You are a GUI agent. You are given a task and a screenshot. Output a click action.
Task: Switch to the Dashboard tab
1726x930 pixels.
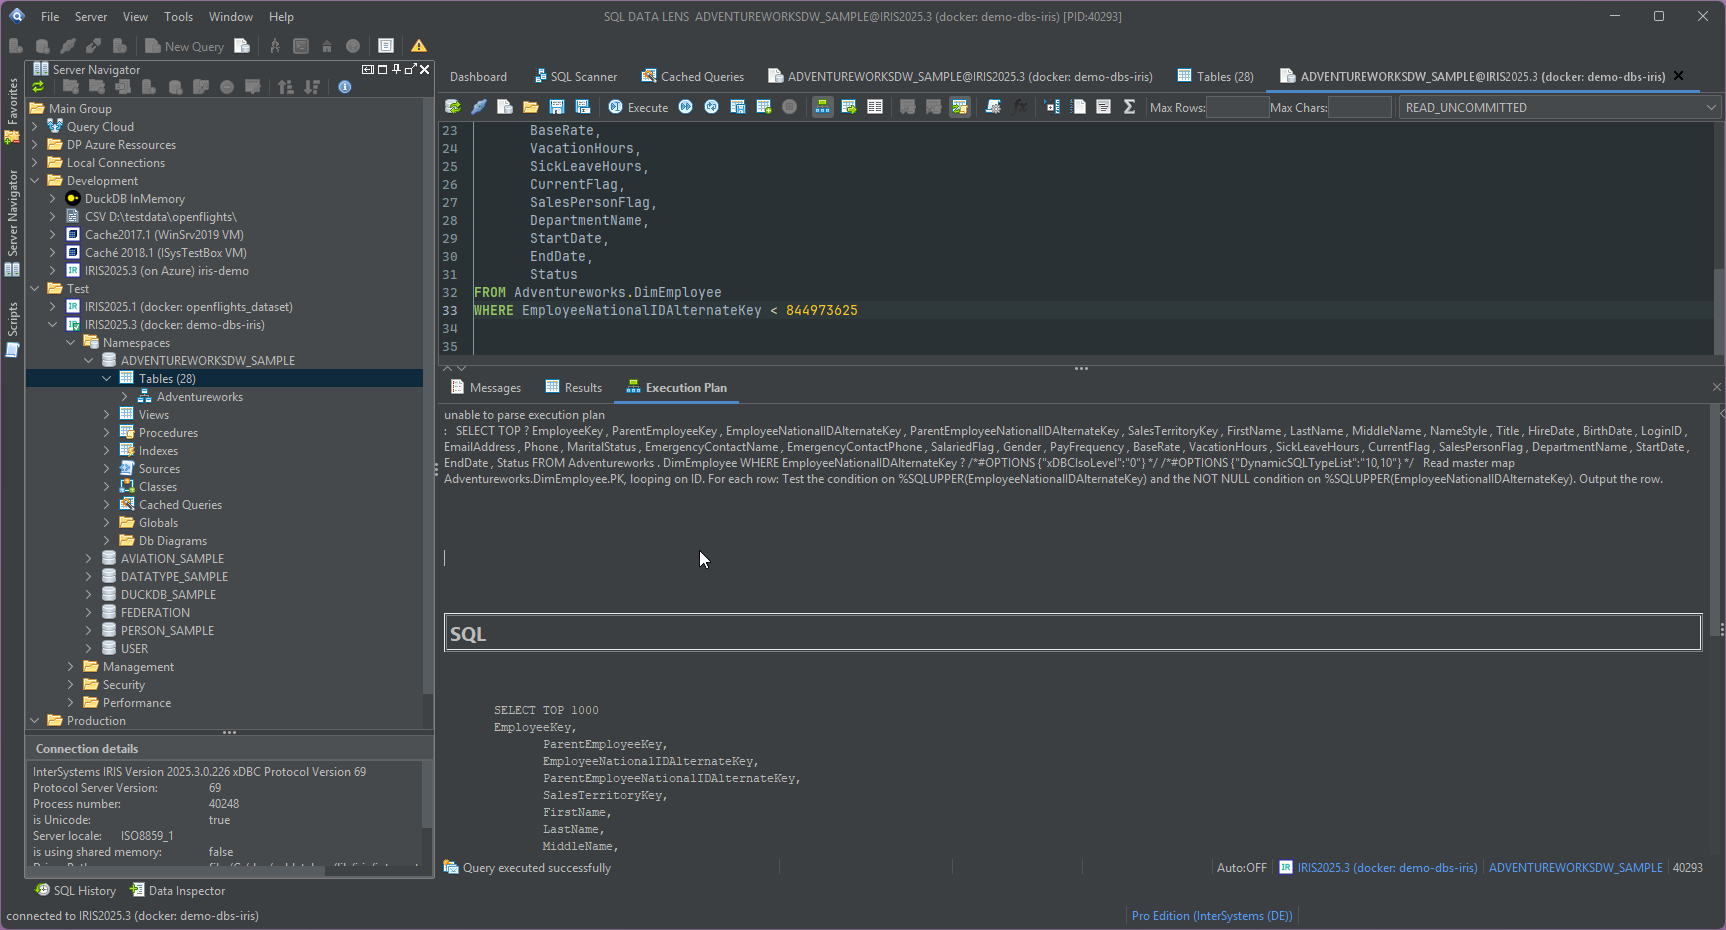coord(478,76)
